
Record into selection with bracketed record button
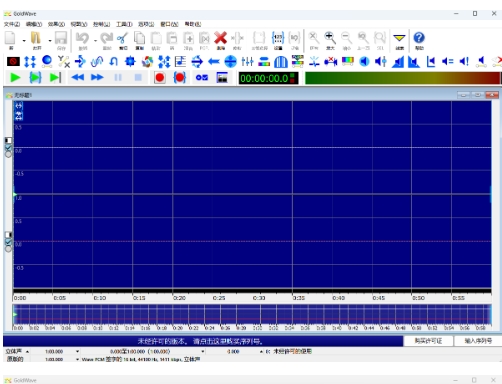pos(179,78)
